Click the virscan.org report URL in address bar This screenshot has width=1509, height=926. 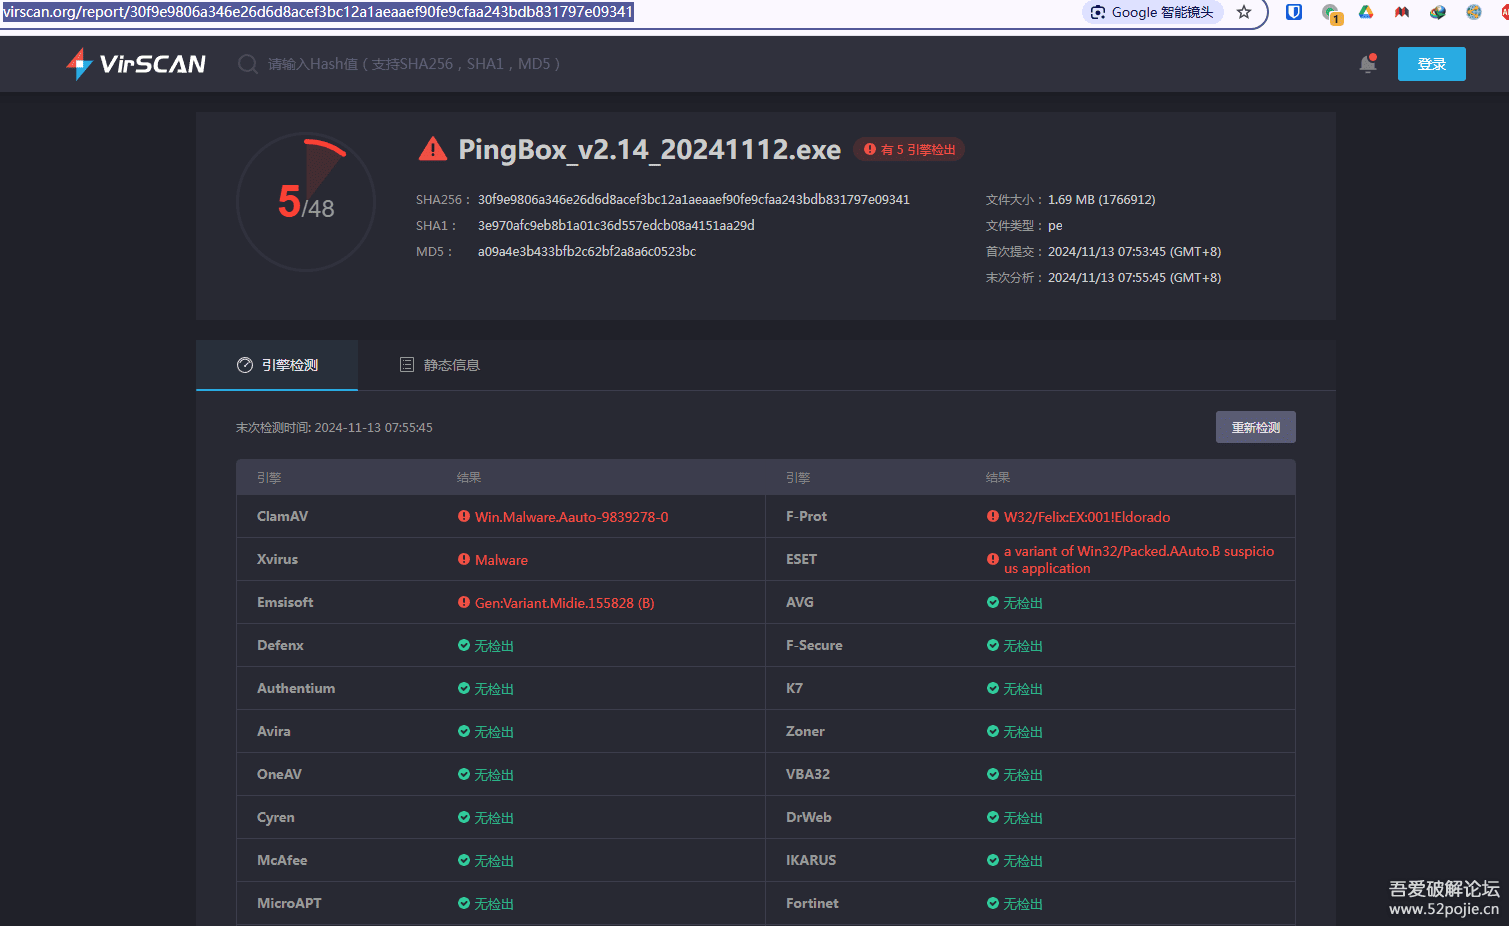click(x=318, y=12)
